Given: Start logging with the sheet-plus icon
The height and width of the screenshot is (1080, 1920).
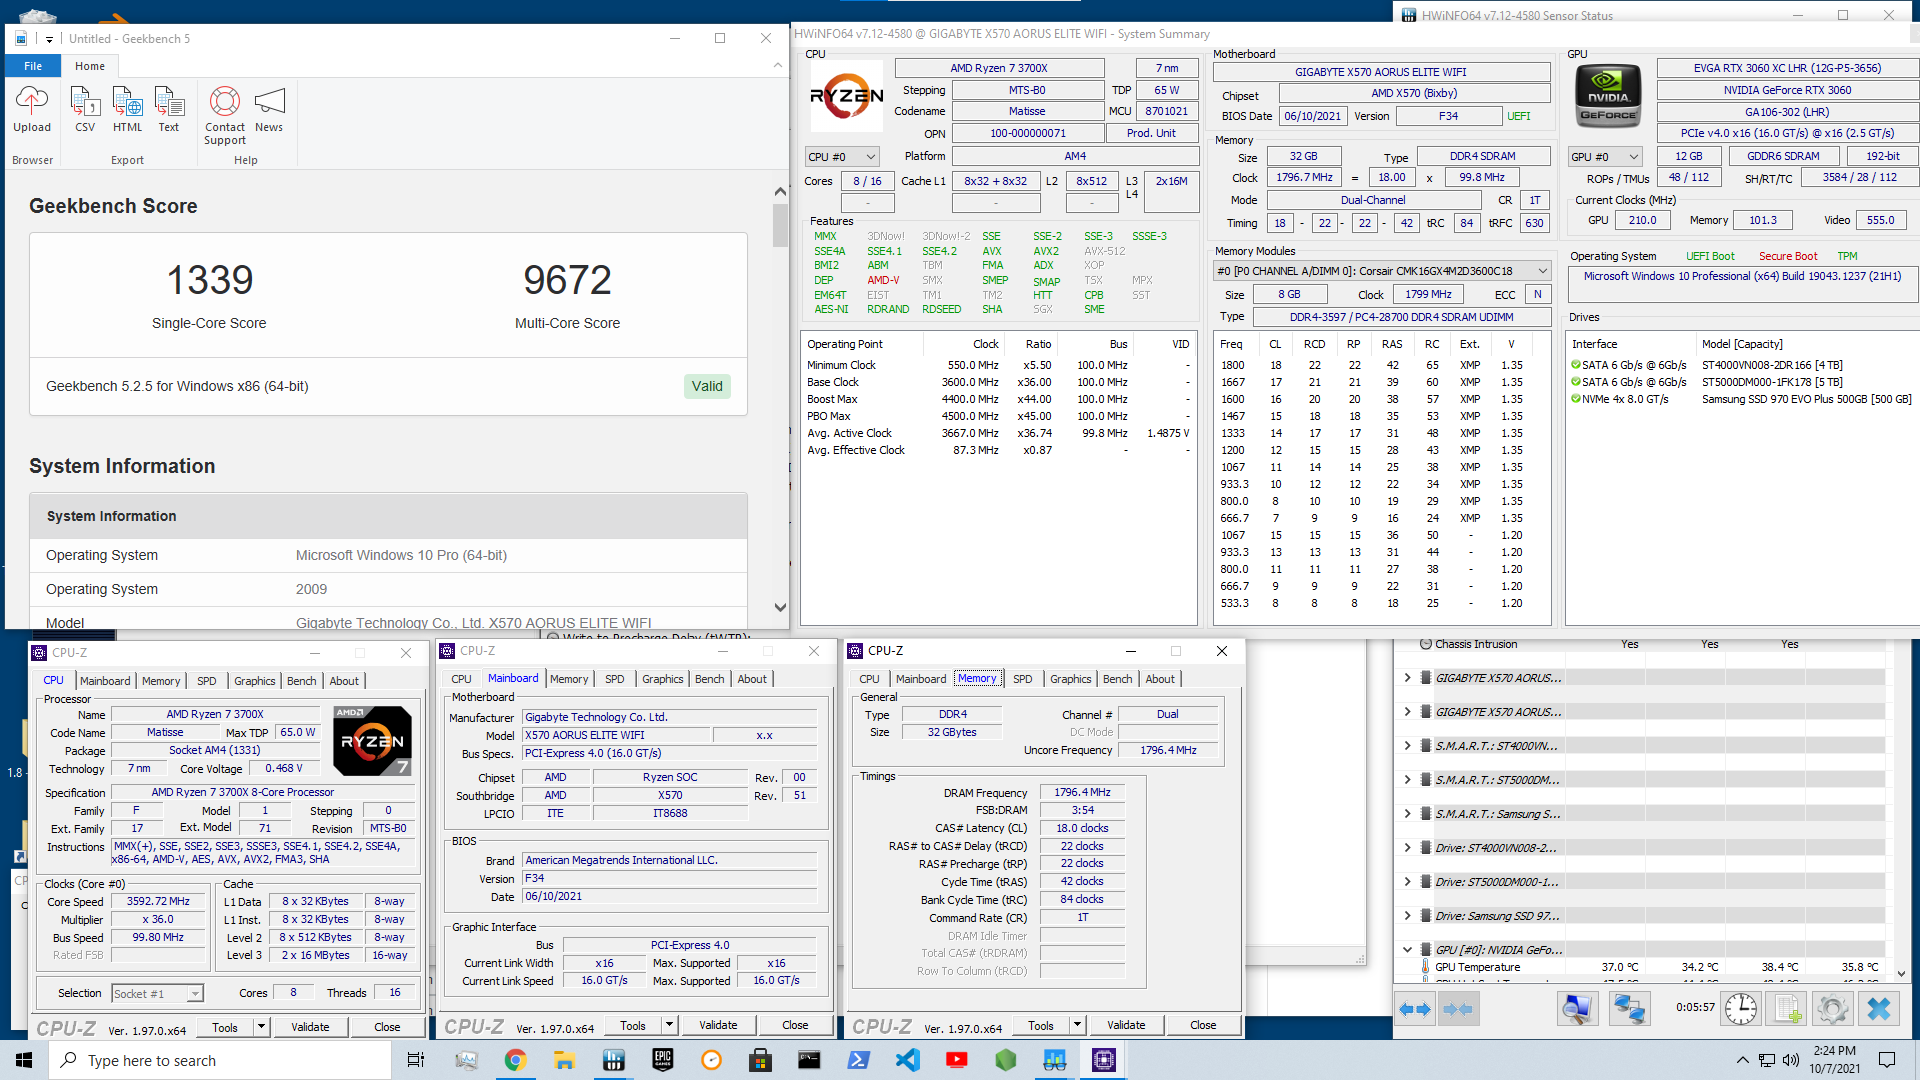Looking at the screenshot, I should (x=1787, y=1008).
